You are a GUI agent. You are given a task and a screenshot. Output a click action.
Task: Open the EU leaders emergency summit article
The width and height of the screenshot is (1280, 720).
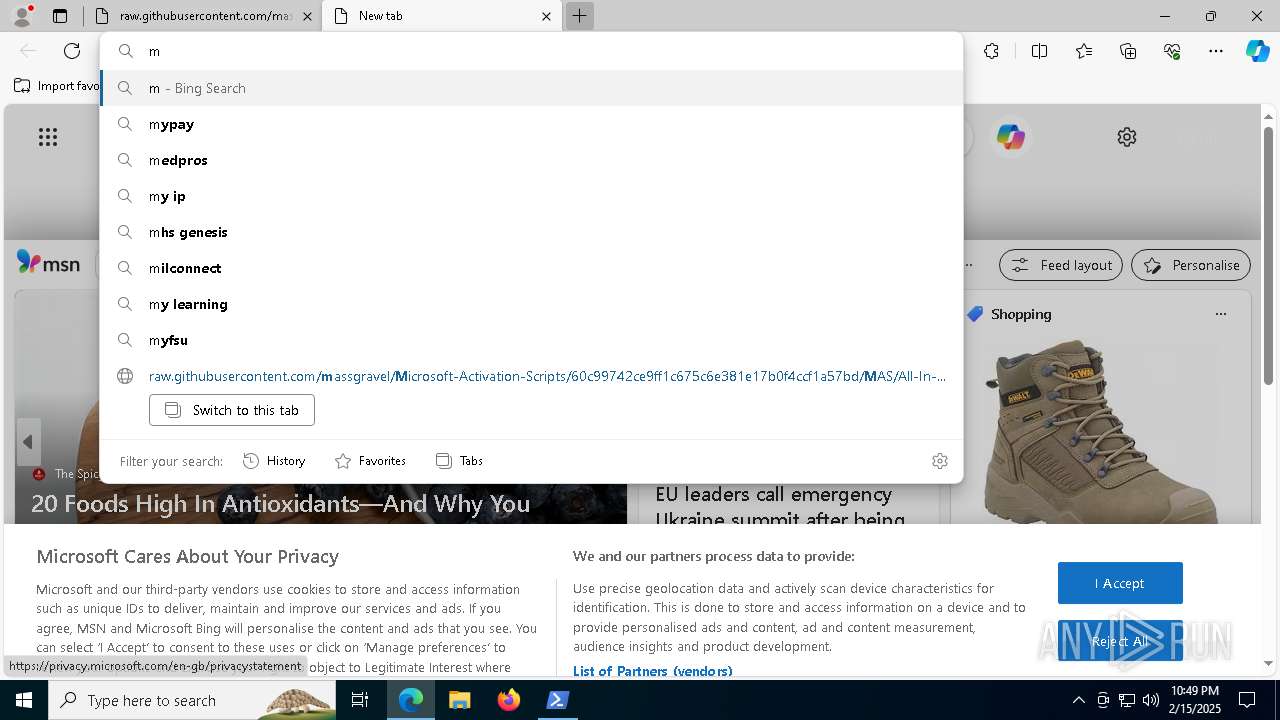pos(780,506)
